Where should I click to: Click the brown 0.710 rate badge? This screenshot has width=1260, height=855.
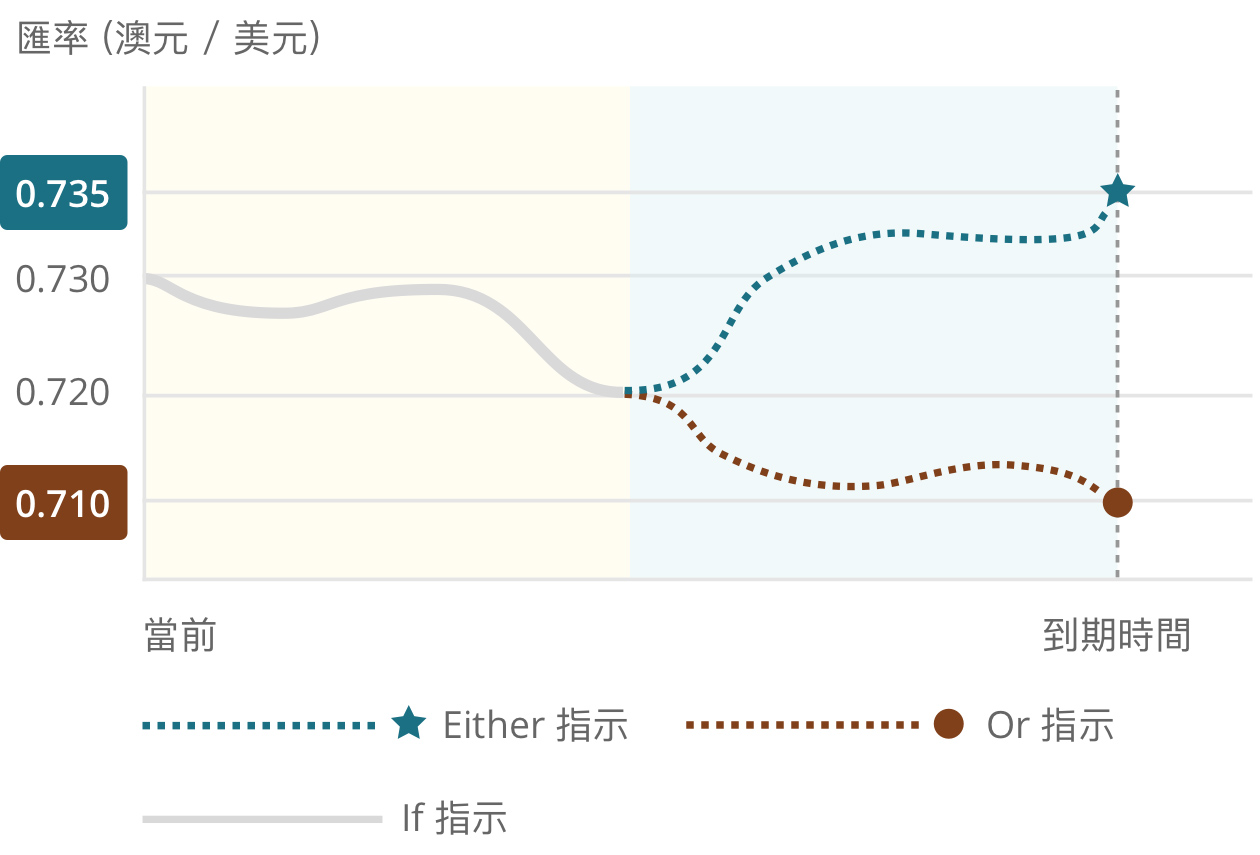coord(64,503)
